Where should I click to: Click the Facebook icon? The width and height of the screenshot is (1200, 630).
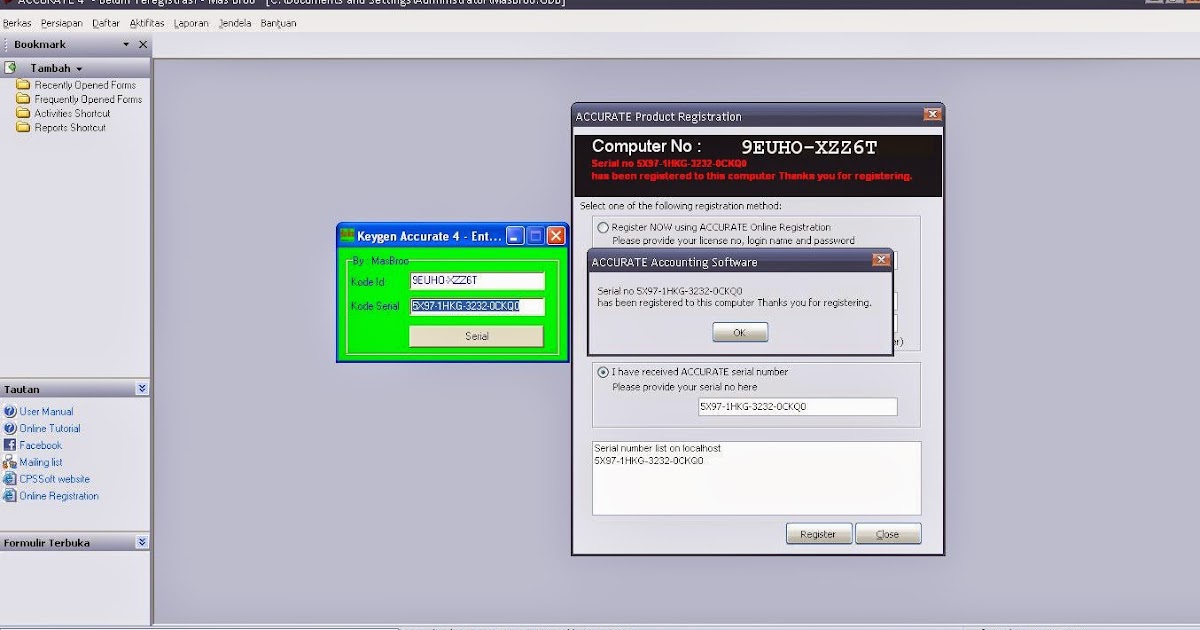coord(10,445)
